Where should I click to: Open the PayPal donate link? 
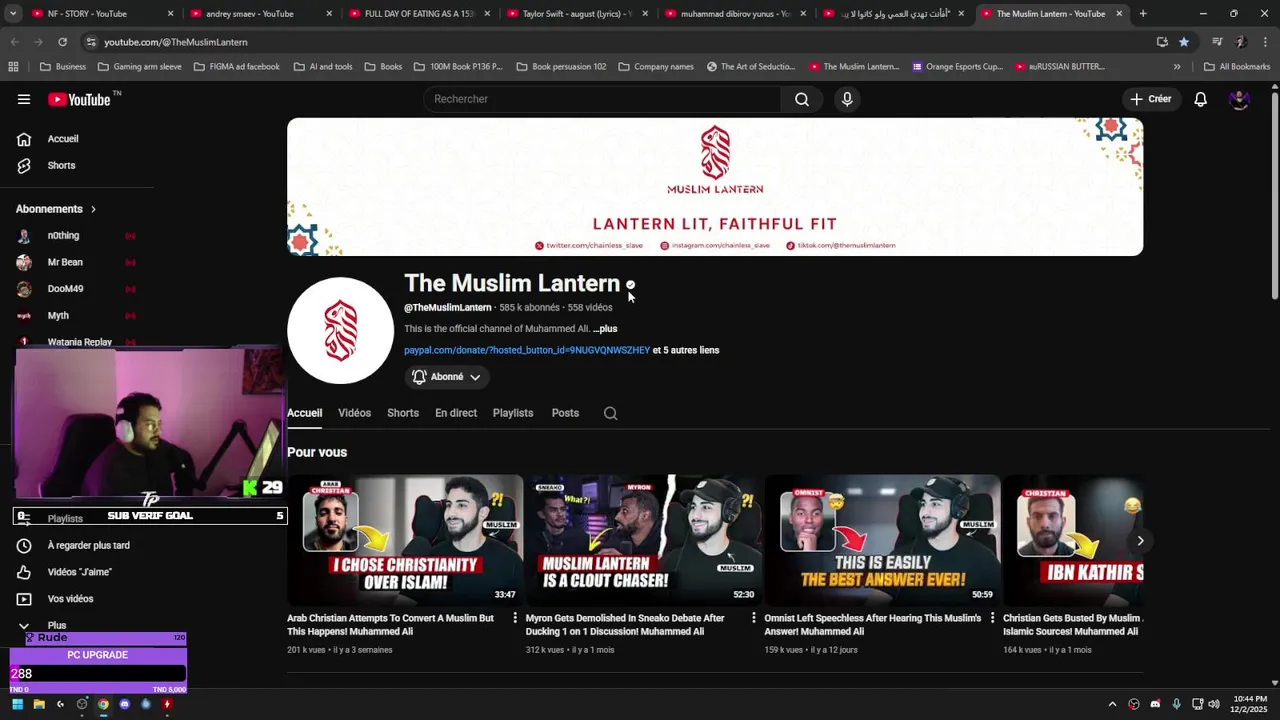click(x=527, y=351)
